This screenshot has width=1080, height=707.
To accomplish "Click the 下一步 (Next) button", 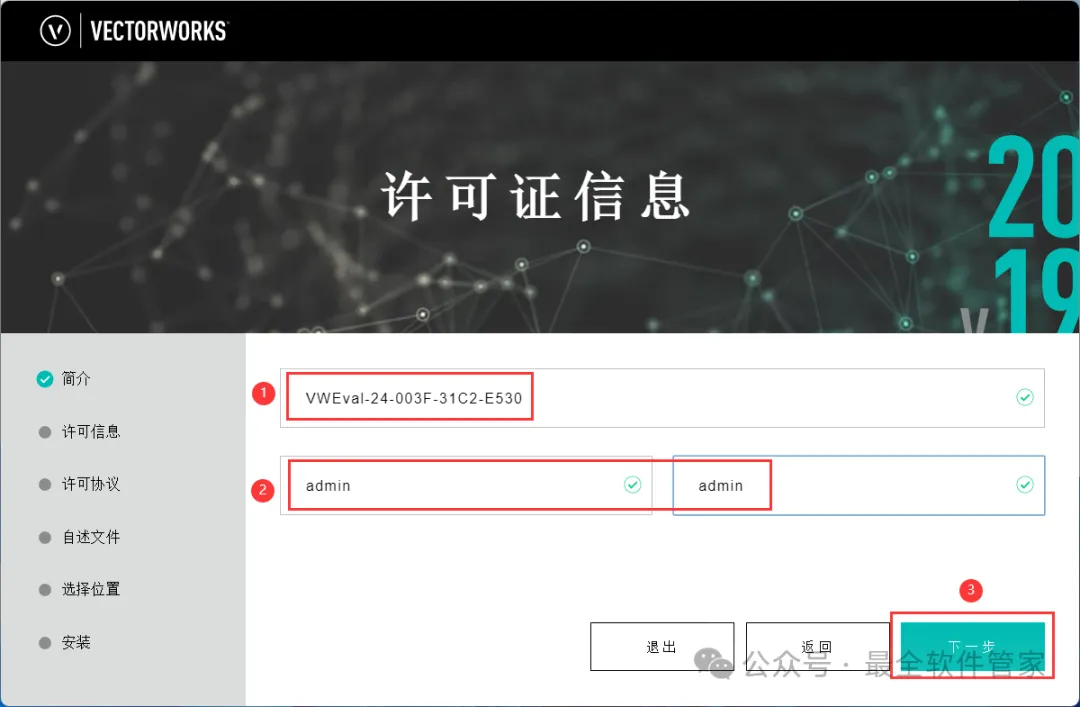I will 973,646.
